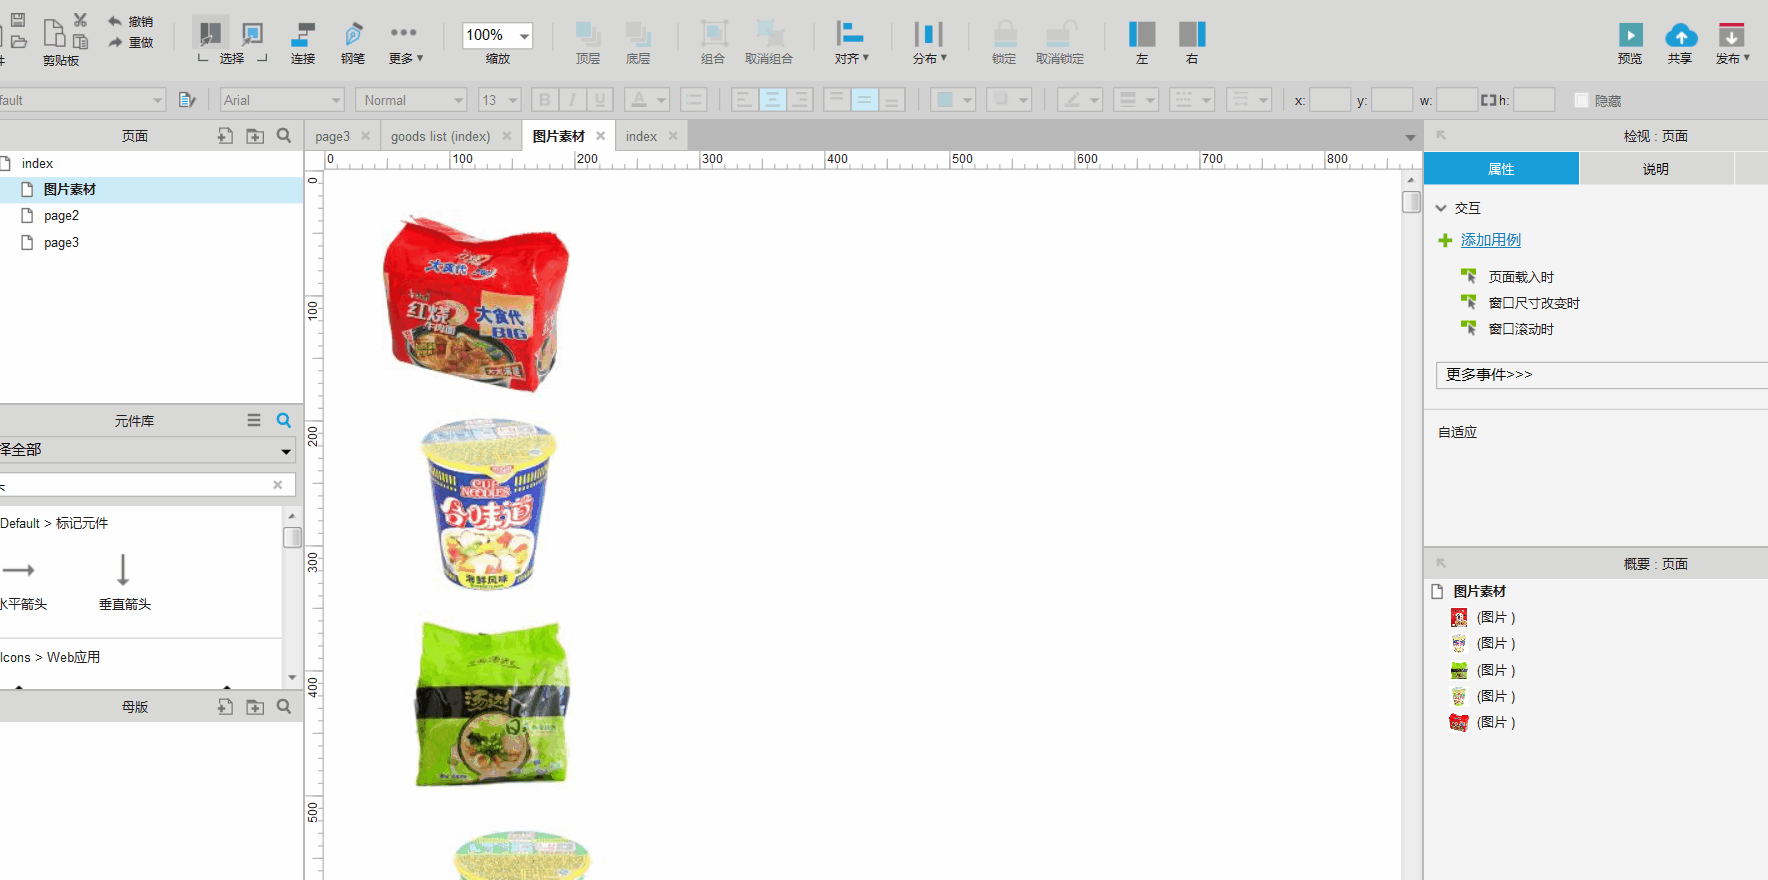Open the font size 13 dropdown
Screen dimensions: 1768x880
[513, 100]
